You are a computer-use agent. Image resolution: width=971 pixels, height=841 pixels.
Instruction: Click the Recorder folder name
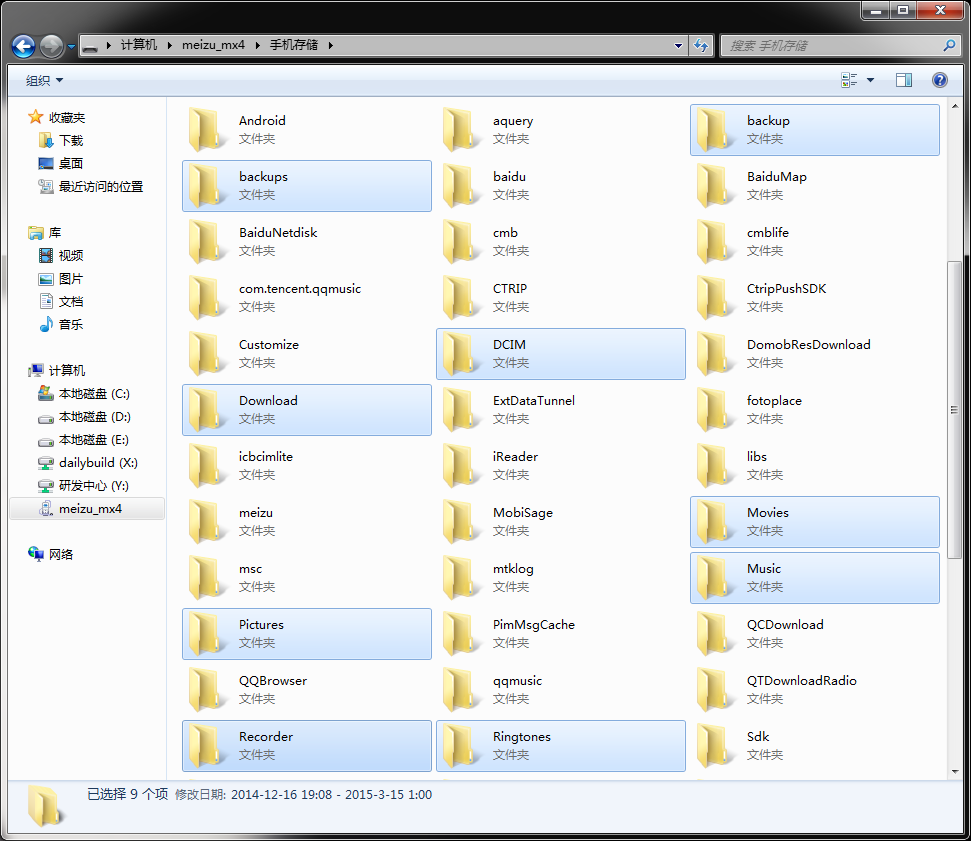[266, 736]
